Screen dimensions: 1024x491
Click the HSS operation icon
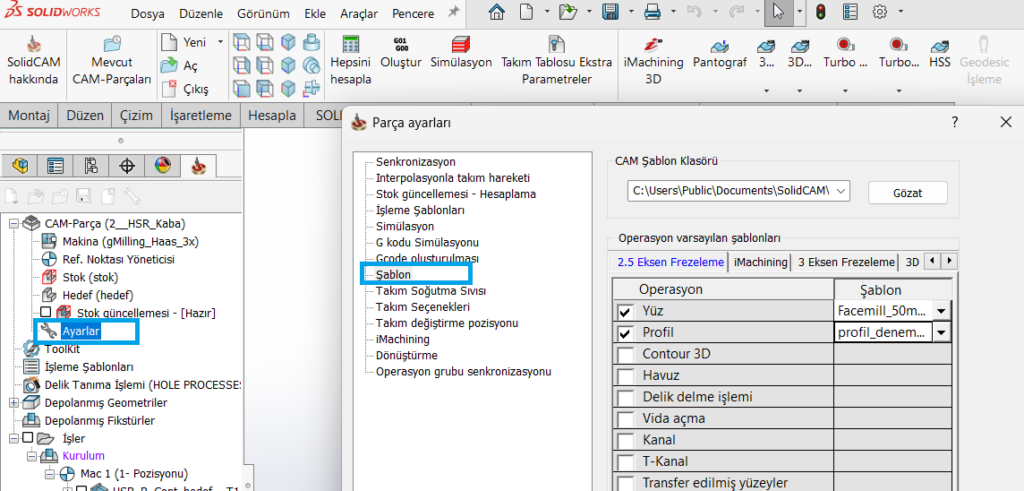(939, 46)
